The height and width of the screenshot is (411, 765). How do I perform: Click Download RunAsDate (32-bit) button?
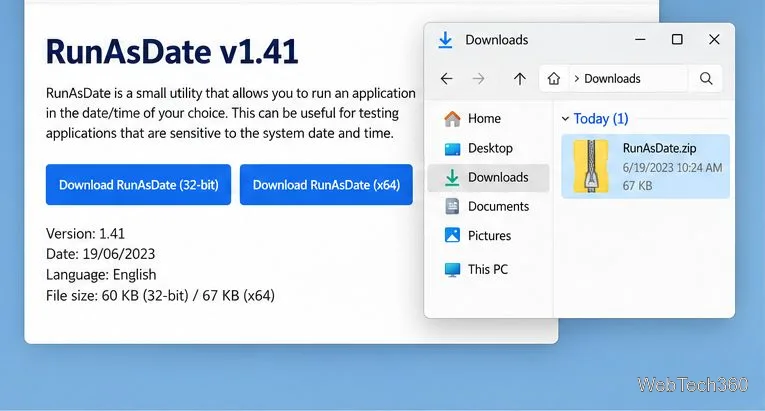click(x=138, y=185)
